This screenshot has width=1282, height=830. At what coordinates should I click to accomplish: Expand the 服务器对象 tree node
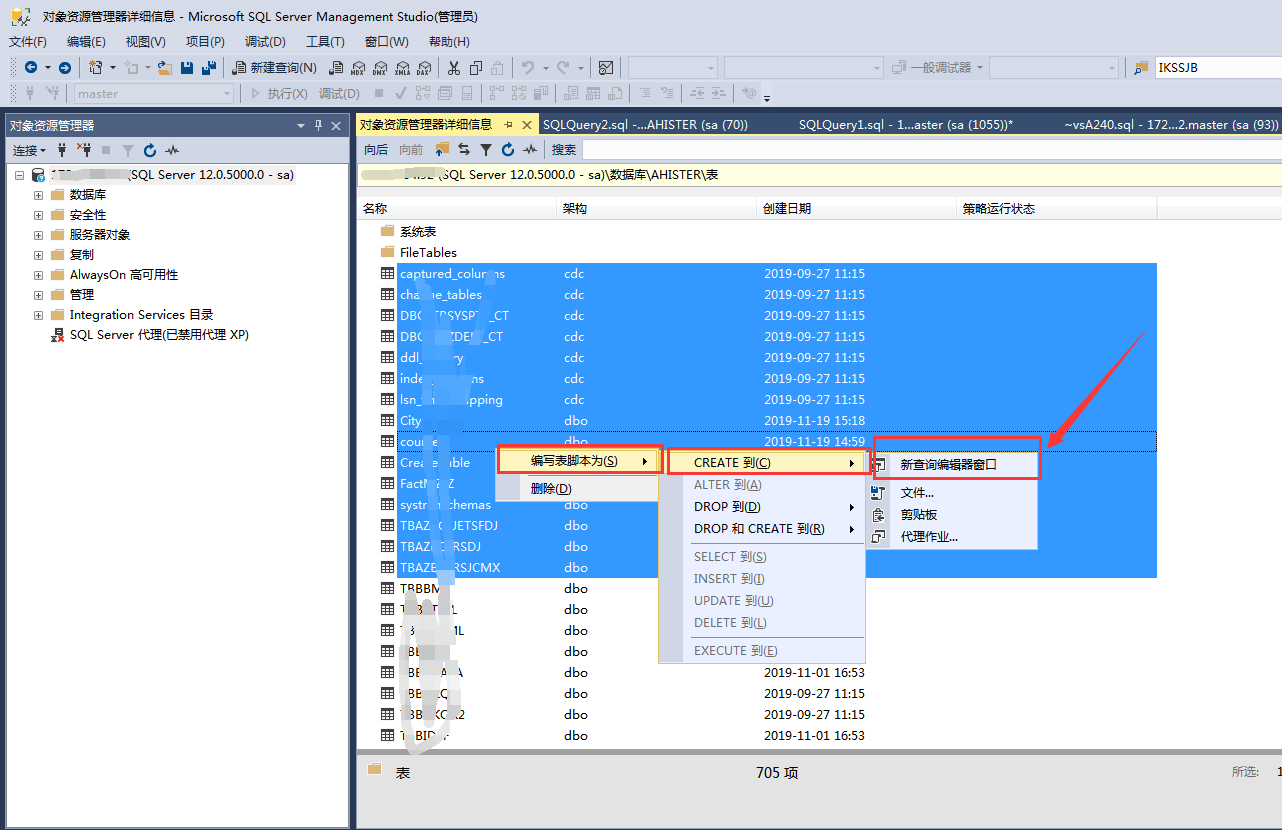(x=38, y=234)
